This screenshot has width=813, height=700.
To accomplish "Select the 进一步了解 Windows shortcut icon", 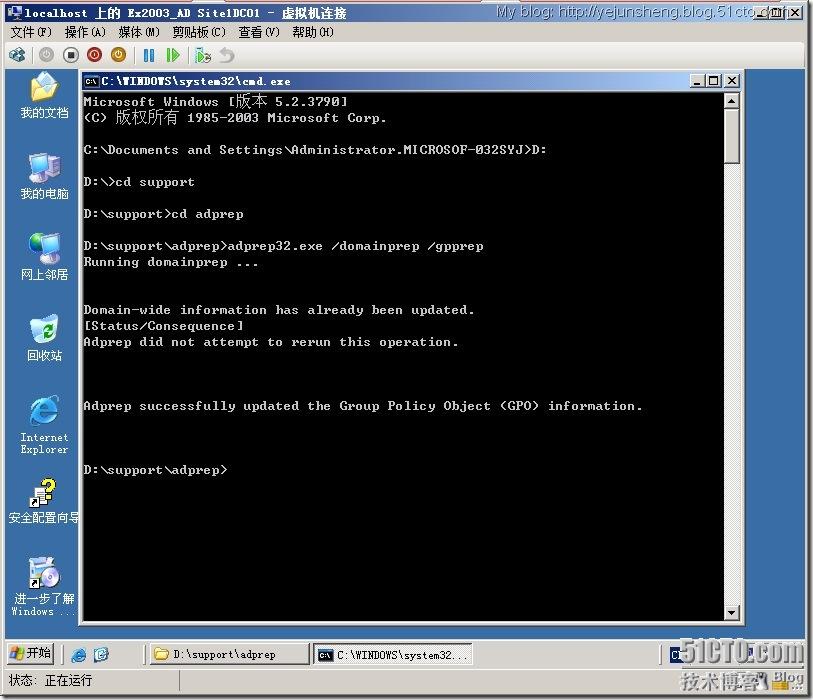I will [44, 587].
